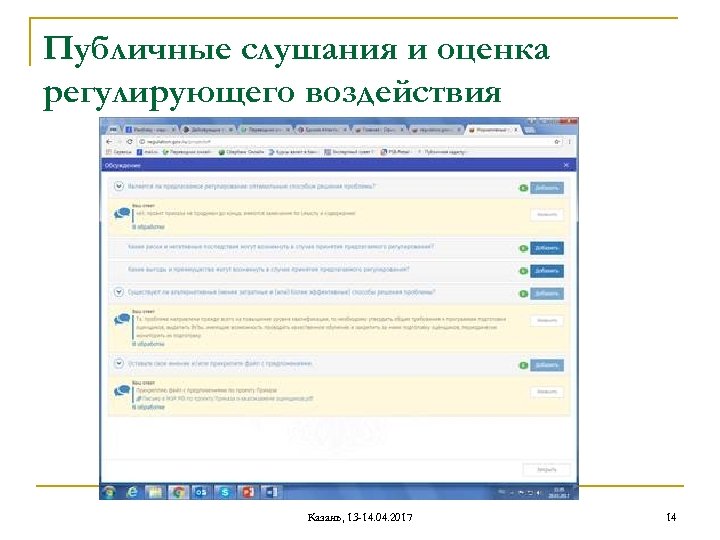Close the Обсуждение dialog with the X
This screenshot has height=540, width=720.
click(x=566, y=165)
